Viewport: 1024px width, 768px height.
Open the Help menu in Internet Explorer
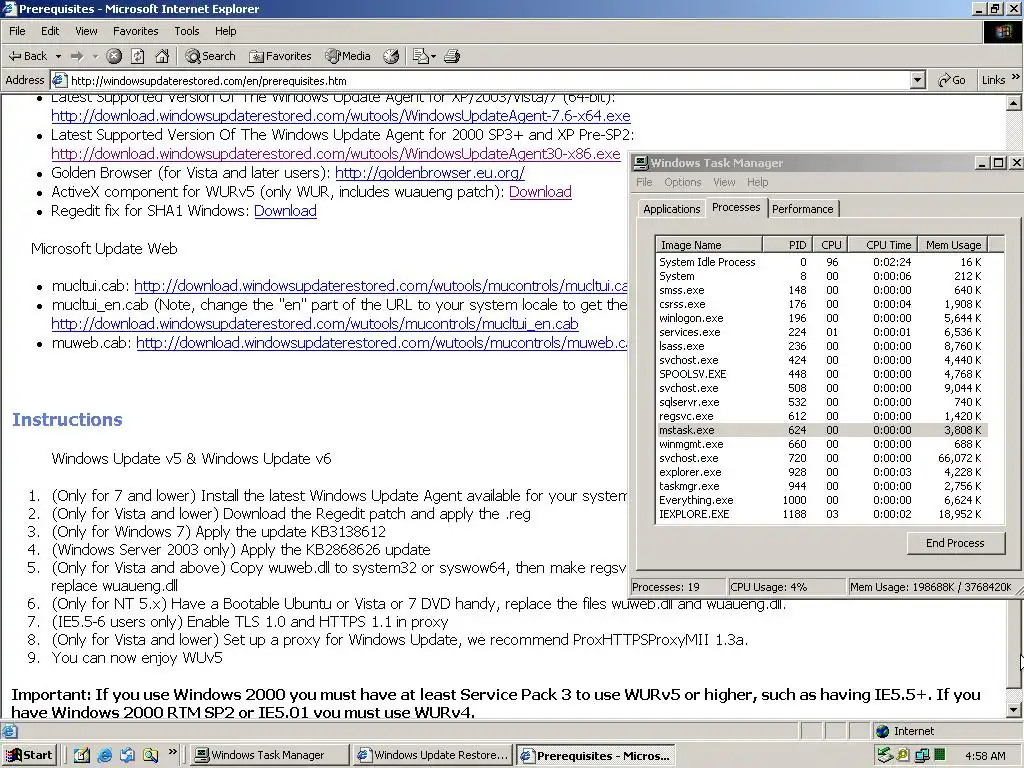pyautogui.click(x=225, y=31)
